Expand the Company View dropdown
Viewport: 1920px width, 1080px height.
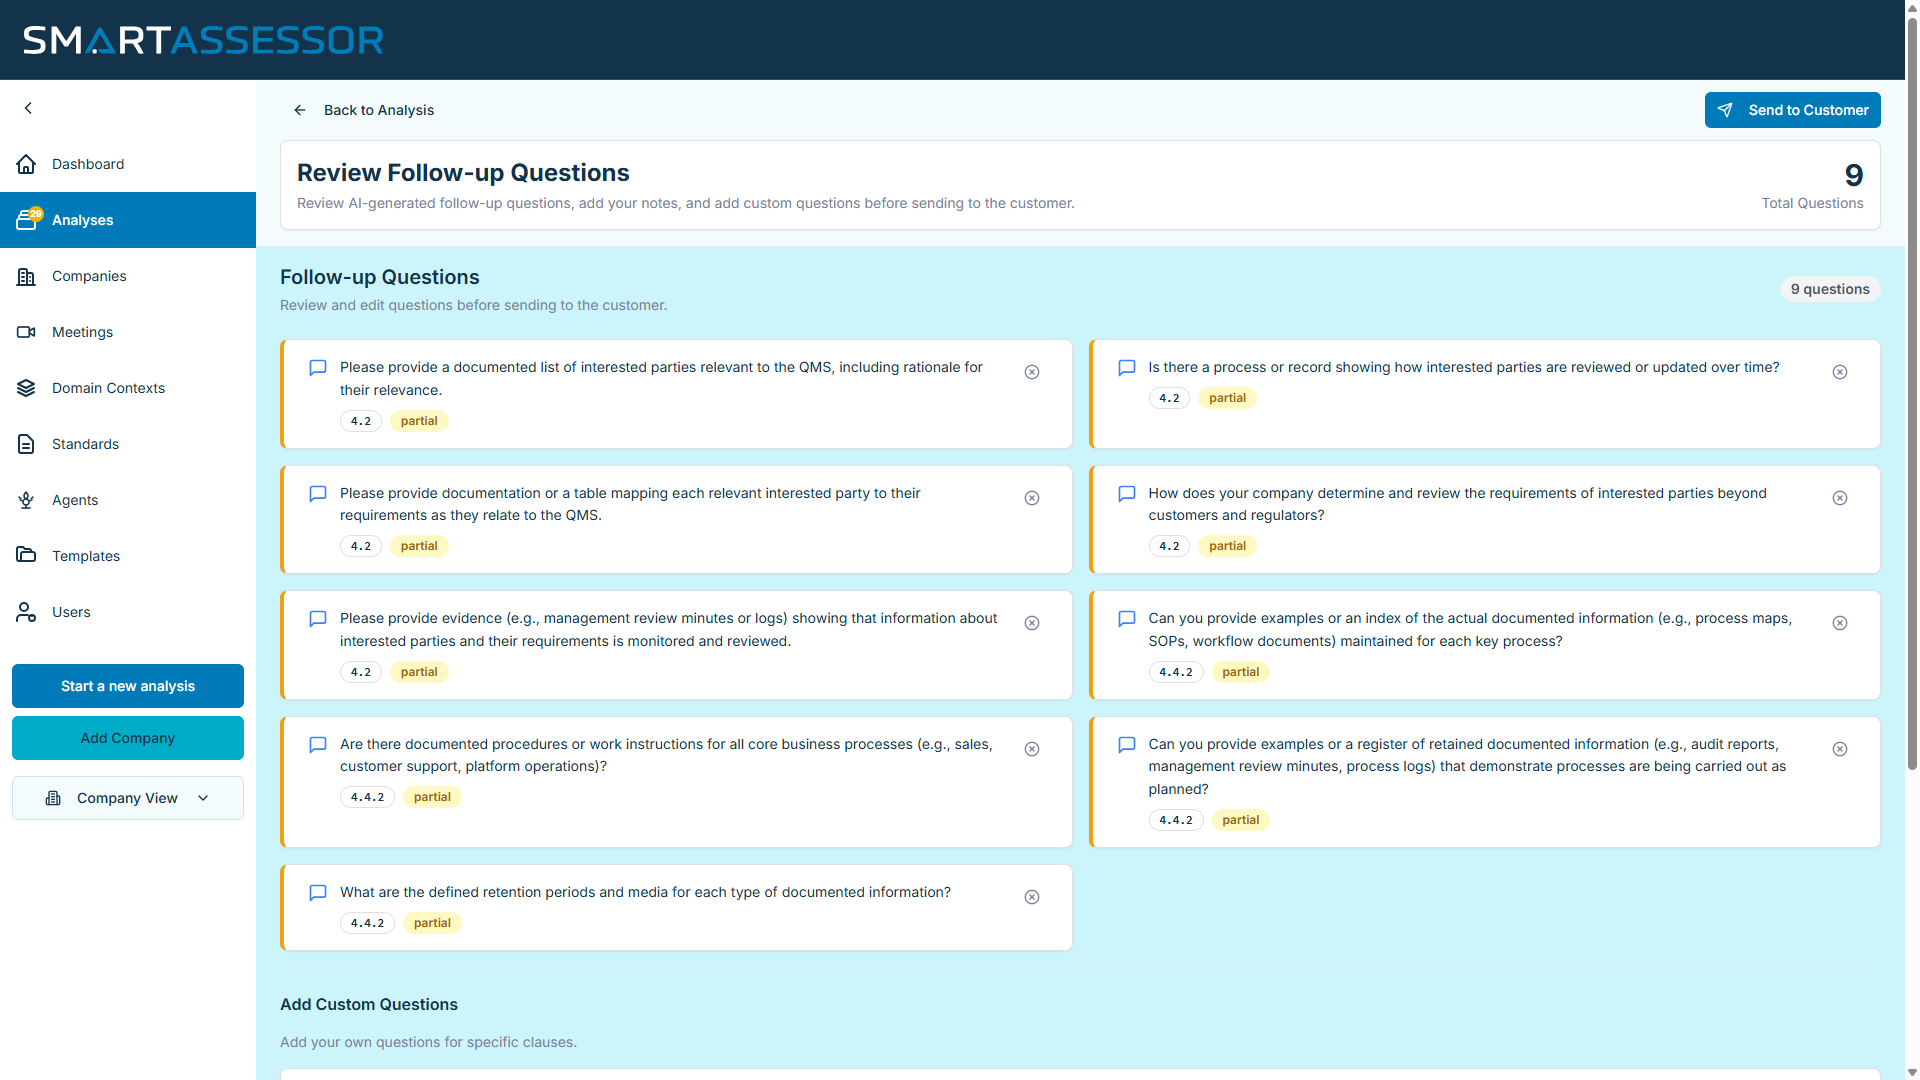click(x=127, y=798)
